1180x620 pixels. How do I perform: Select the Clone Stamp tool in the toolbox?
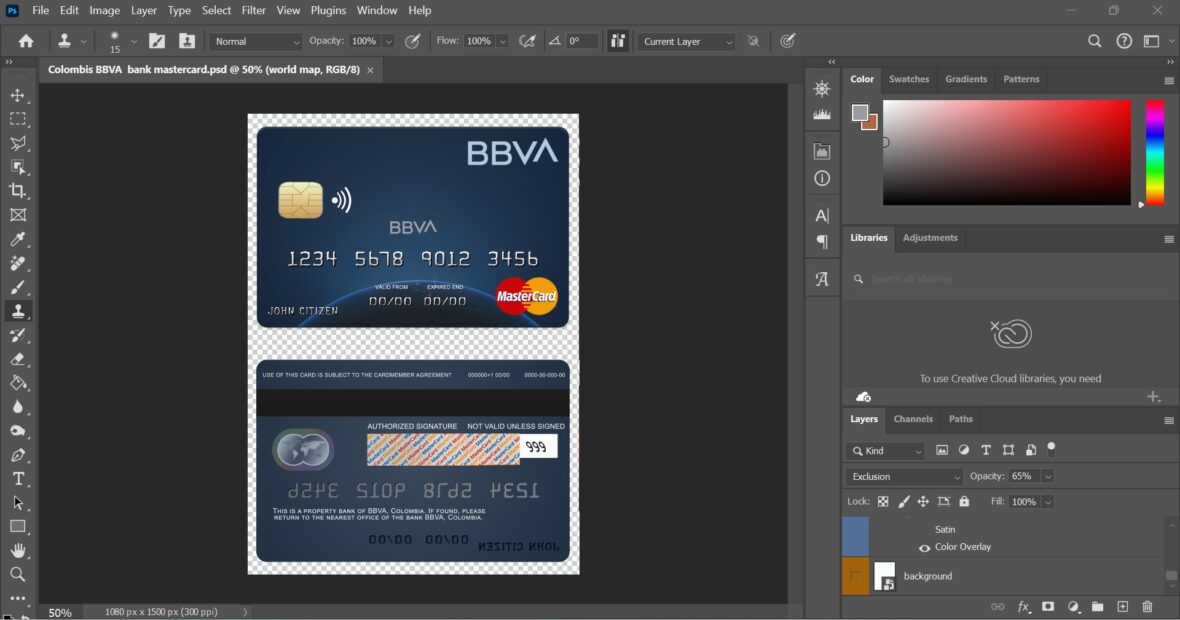pos(17,312)
